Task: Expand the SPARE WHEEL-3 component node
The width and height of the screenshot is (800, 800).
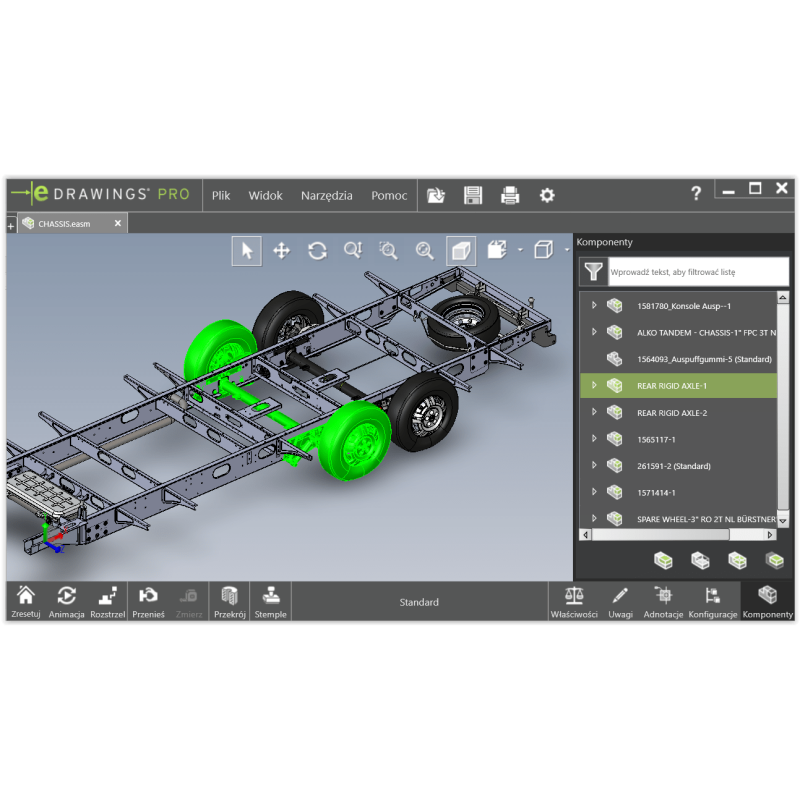Action: tap(594, 519)
